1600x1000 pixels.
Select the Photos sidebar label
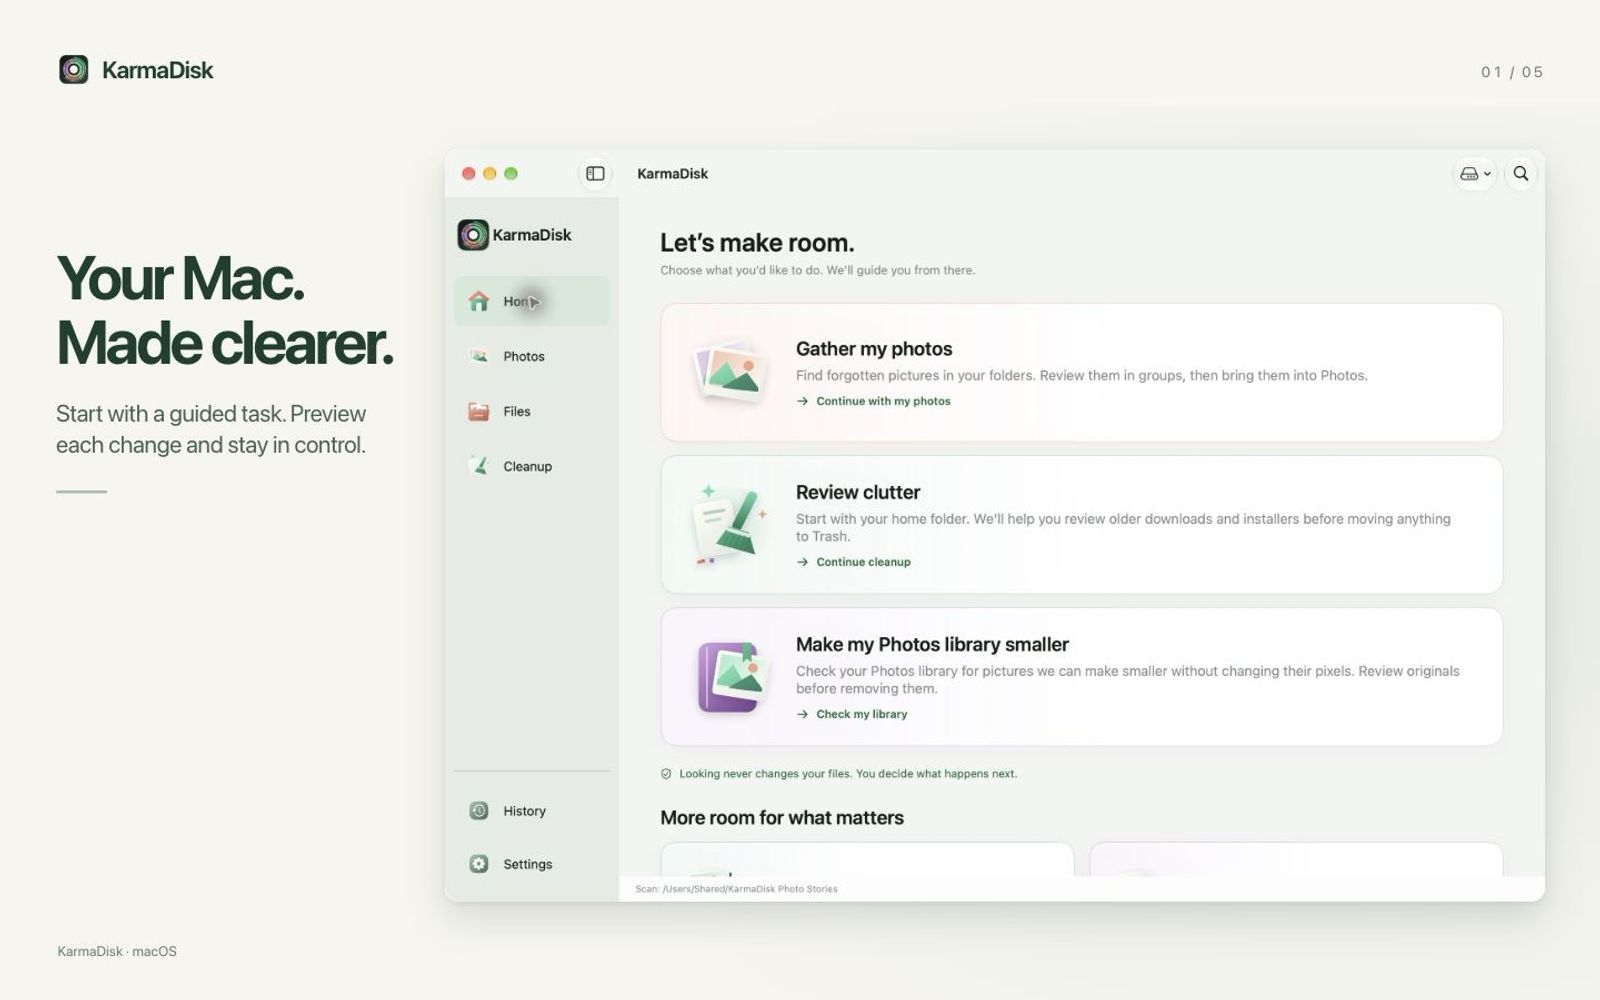[x=524, y=357]
